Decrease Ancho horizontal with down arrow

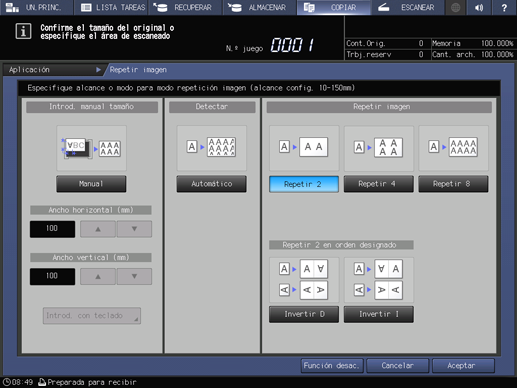[x=134, y=229]
